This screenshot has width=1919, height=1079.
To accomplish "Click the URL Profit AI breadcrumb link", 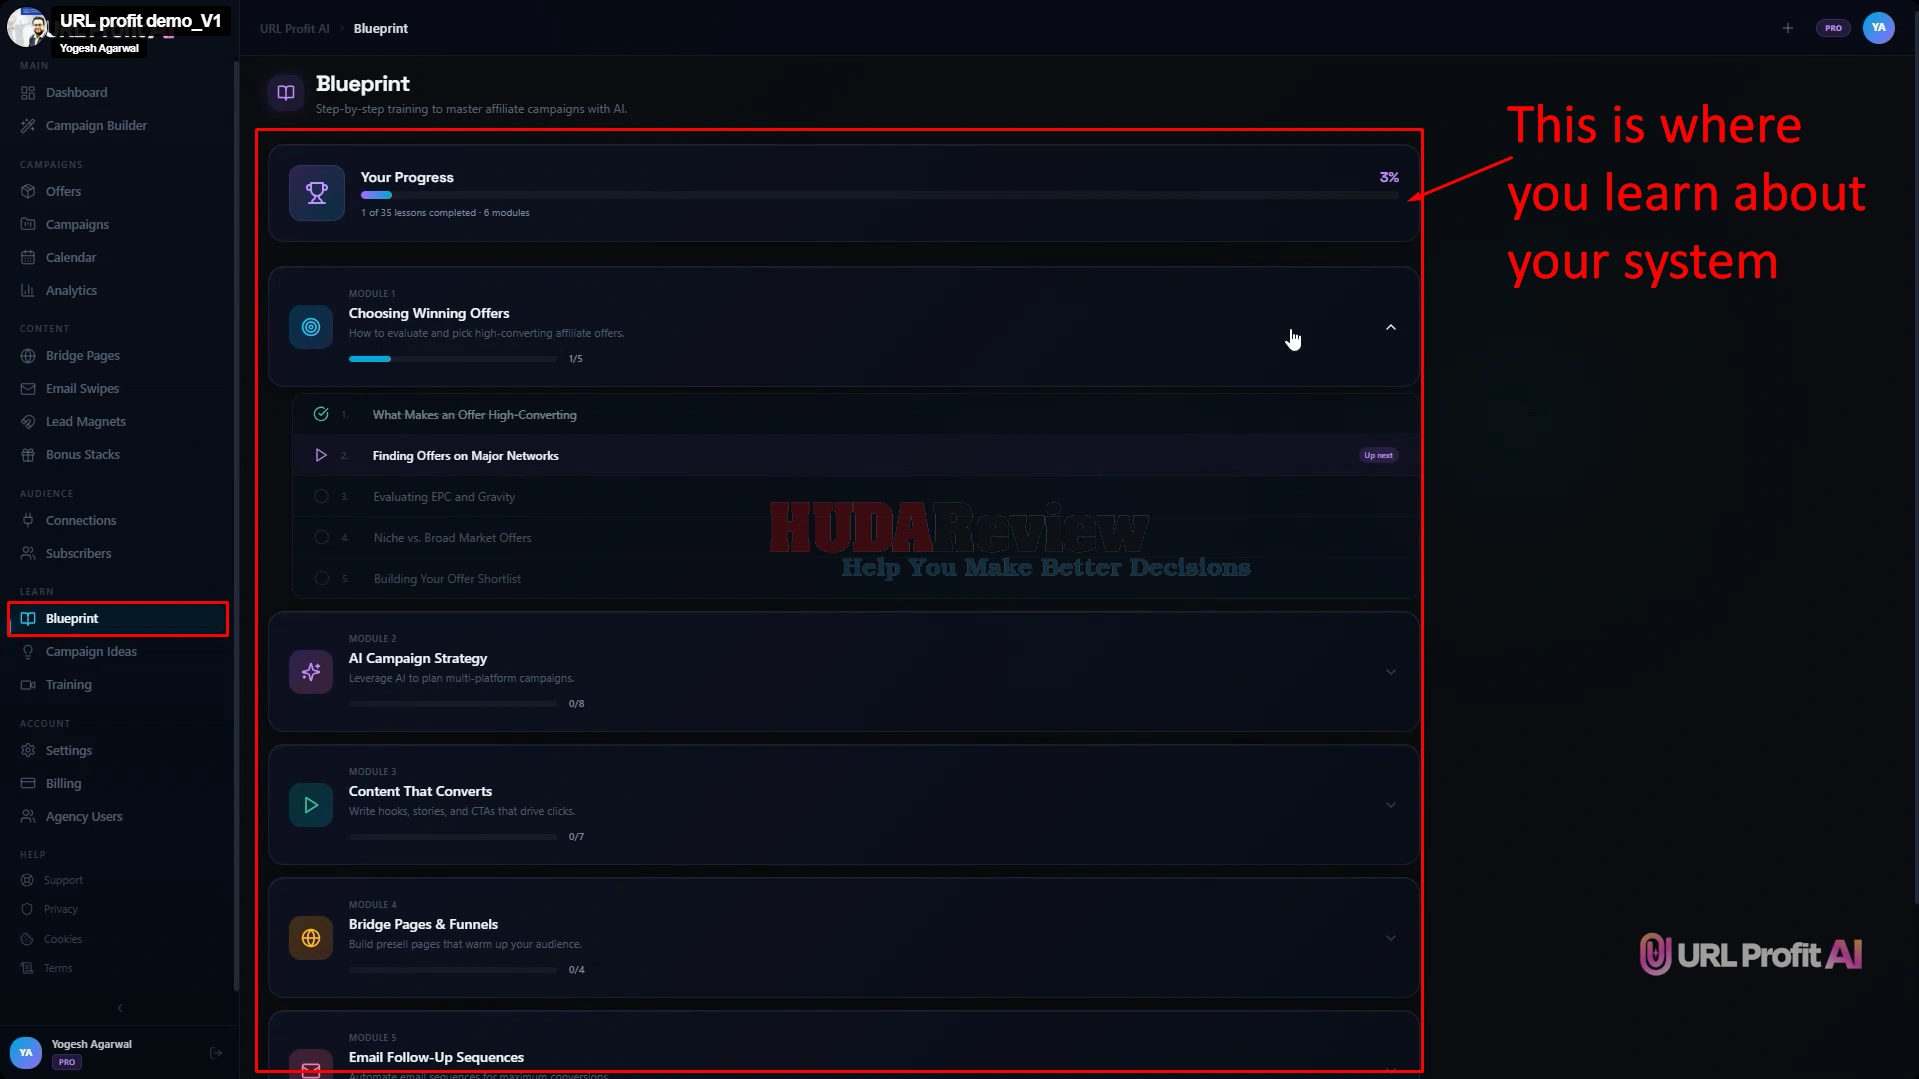I will click(x=294, y=28).
